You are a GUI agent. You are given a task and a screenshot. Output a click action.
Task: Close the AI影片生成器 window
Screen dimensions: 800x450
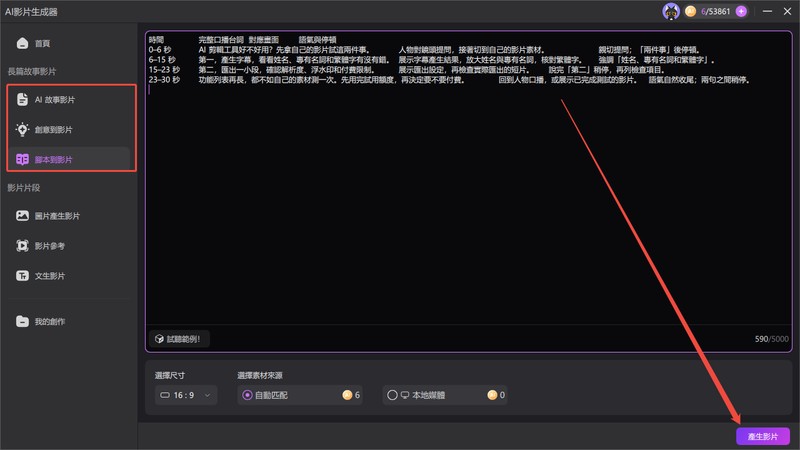coord(787,11)
